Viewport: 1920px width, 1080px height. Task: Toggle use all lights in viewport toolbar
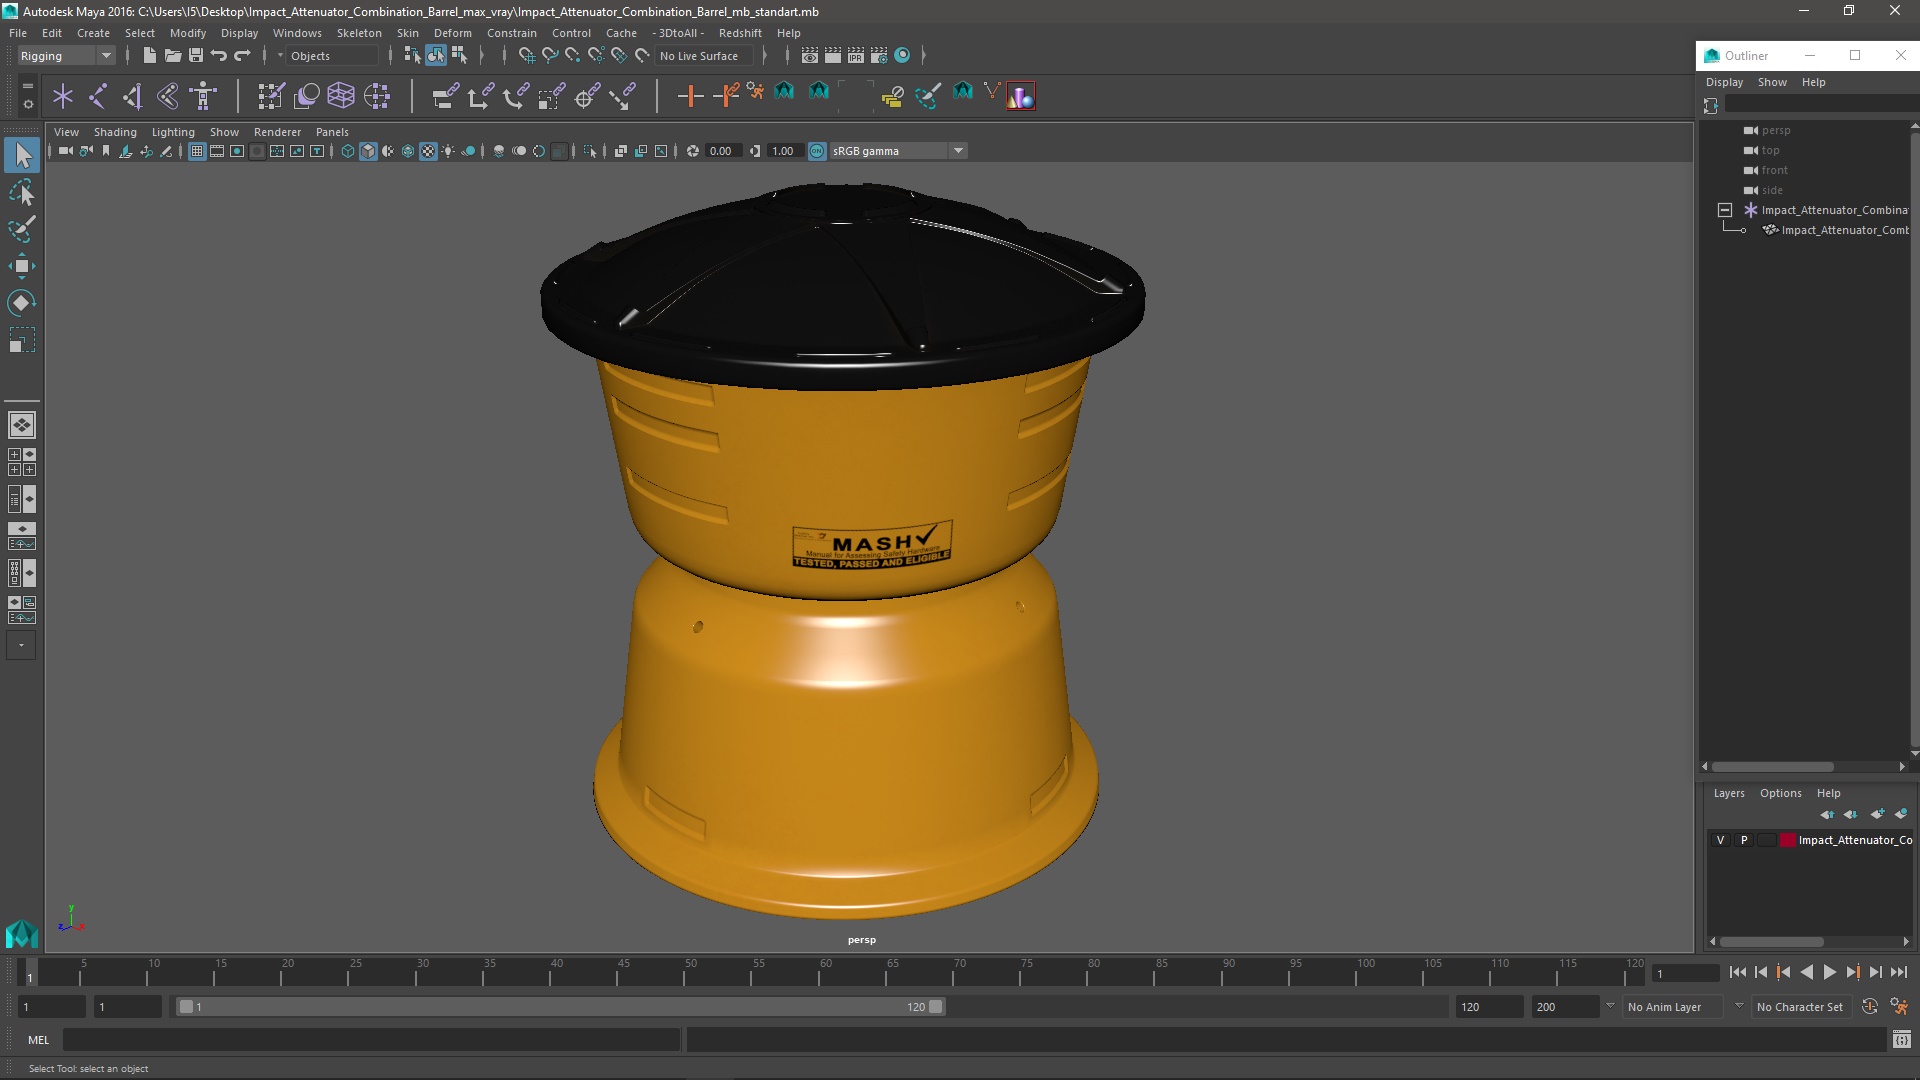tap(448, 151)
